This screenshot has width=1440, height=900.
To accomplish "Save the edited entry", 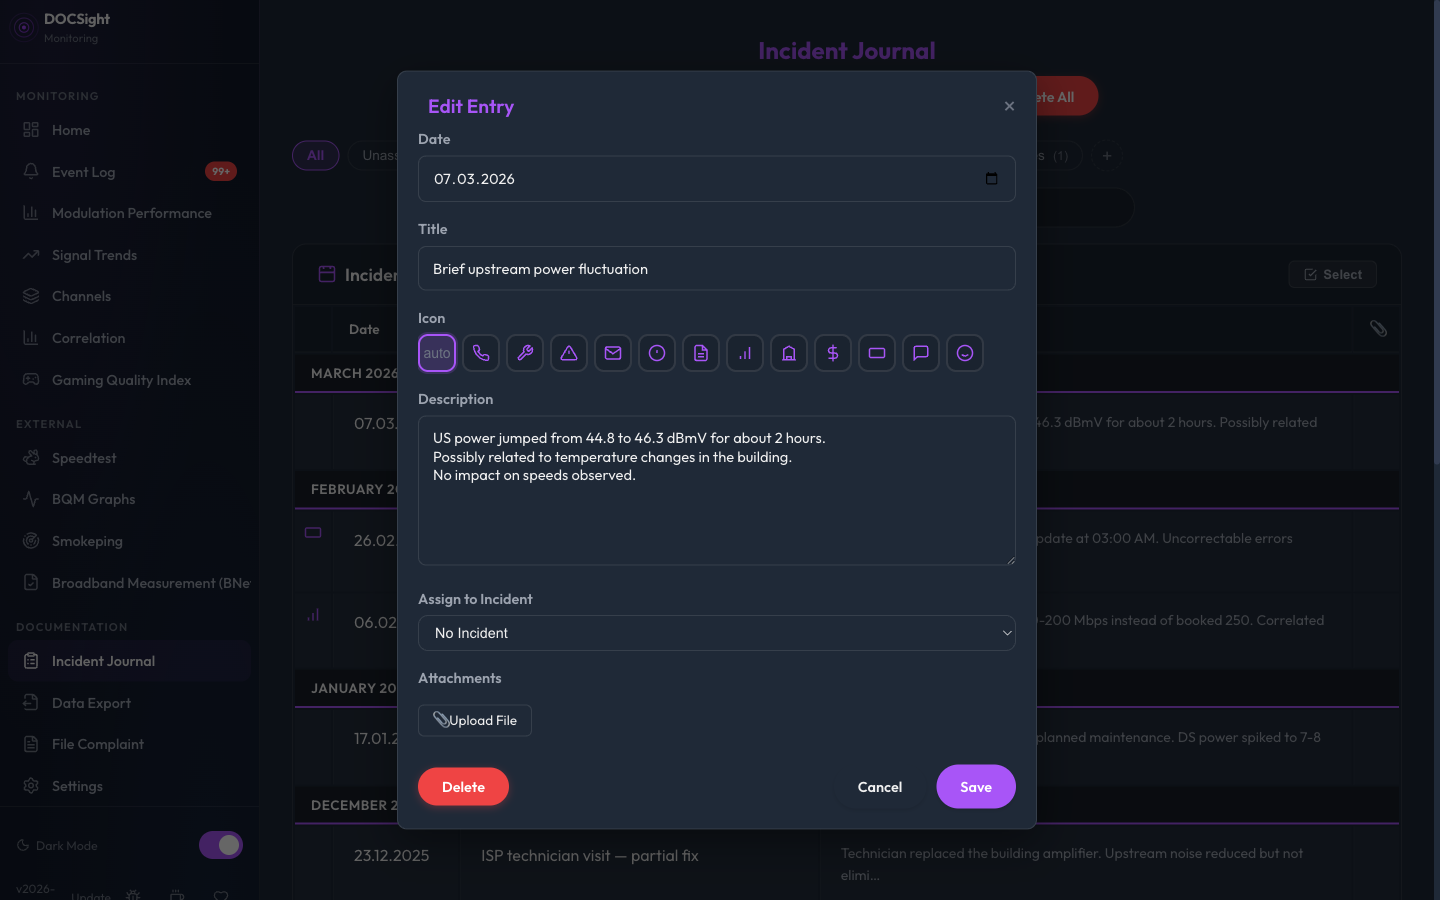I will point(975,786).
